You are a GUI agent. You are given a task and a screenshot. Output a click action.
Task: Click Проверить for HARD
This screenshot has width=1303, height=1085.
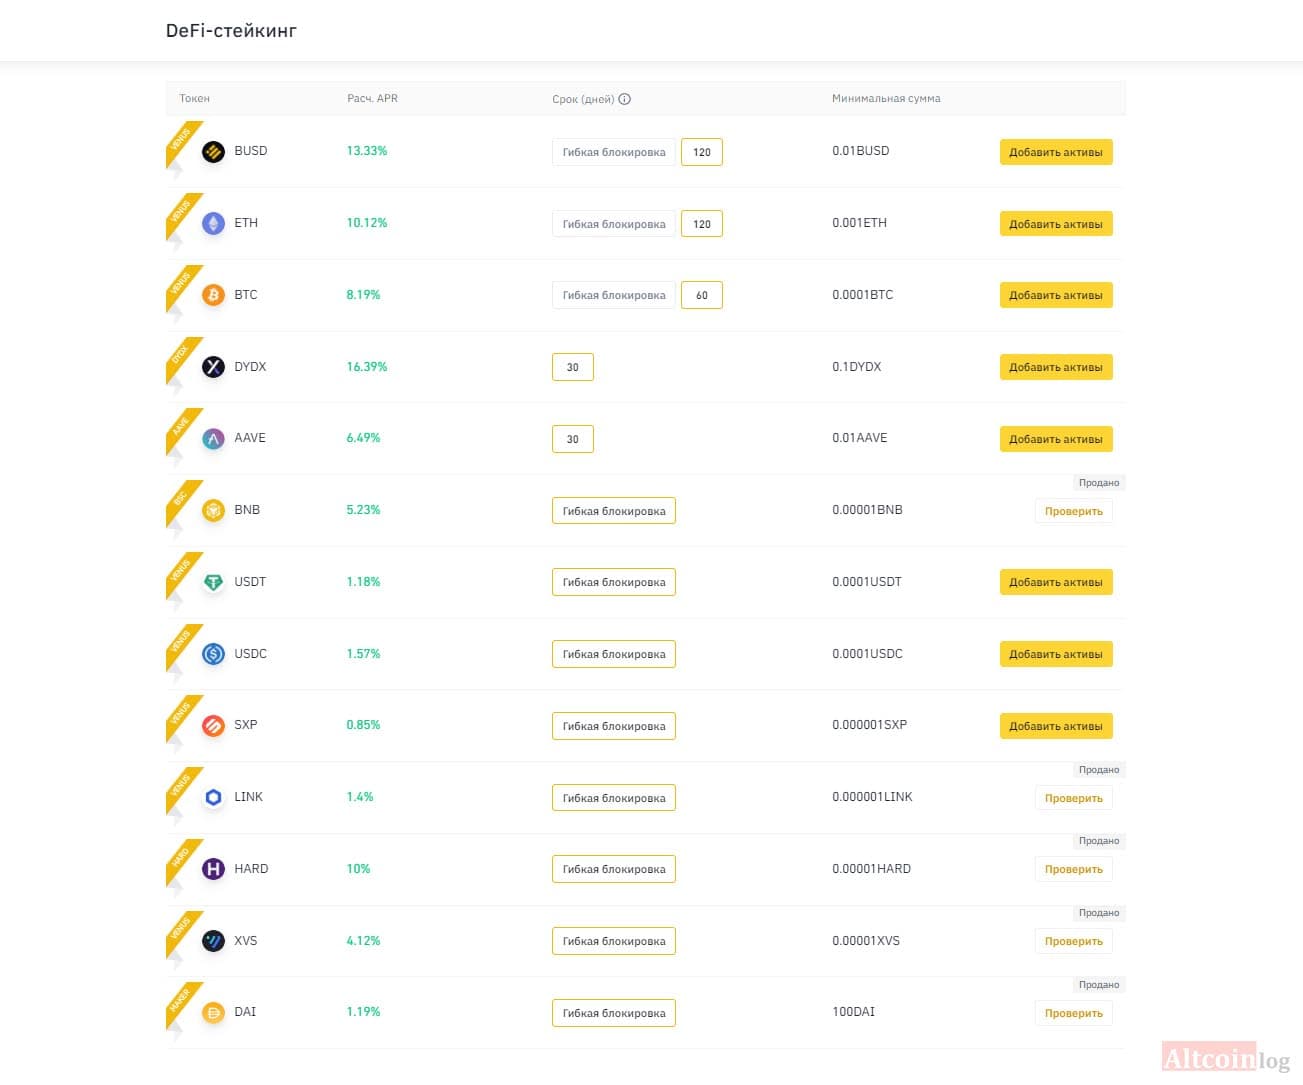tap(1074, 869)
